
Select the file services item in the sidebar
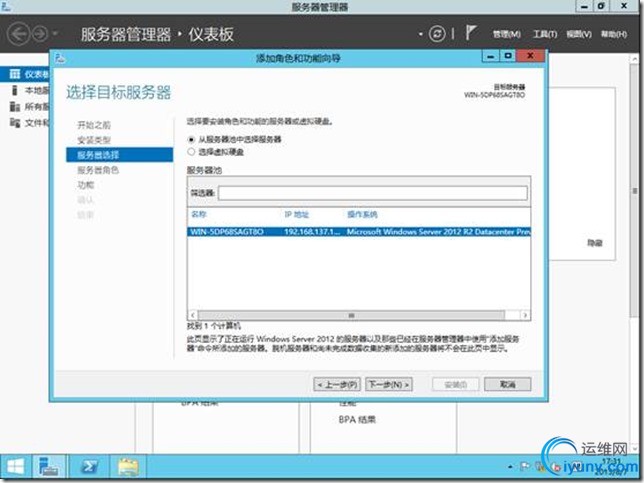point(25,122)
